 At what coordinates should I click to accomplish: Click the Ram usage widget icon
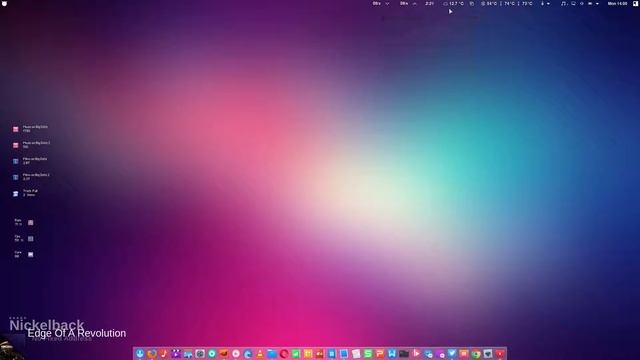pos(31,222)
